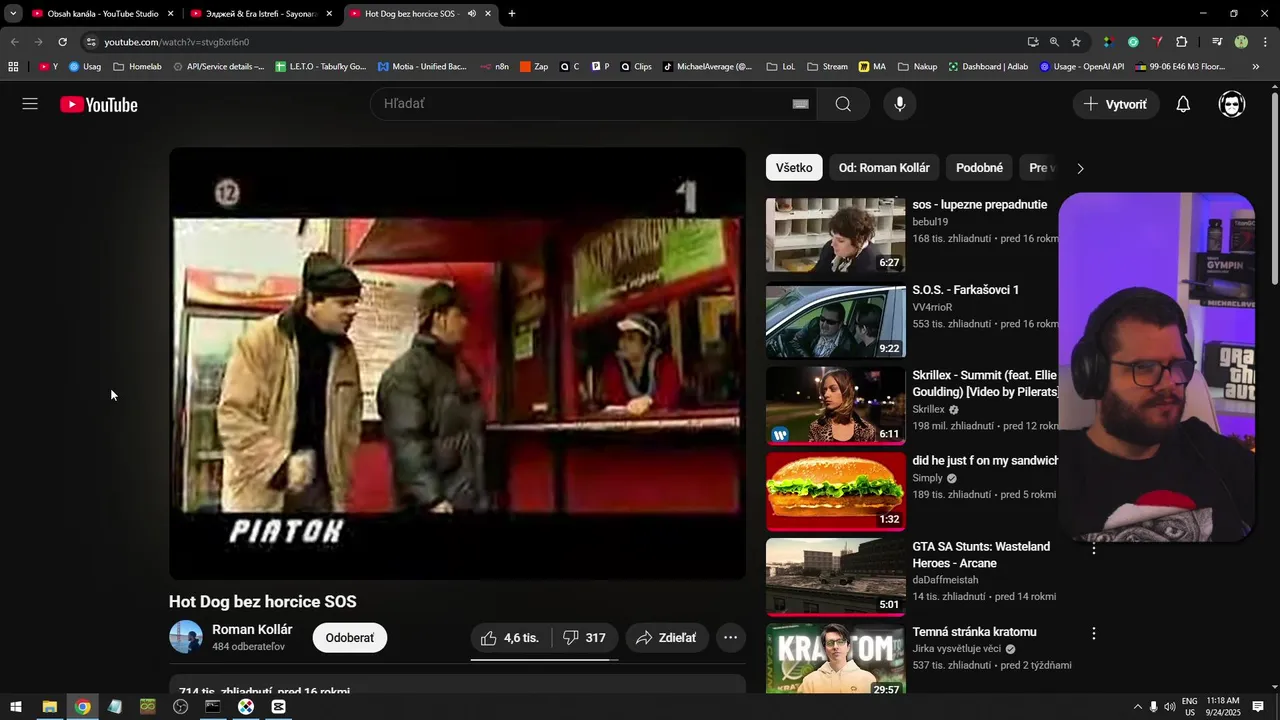Screen dimensions: 1280x720
Task: Select the Od: Roman Kollár chip
Action: (884, 168)
